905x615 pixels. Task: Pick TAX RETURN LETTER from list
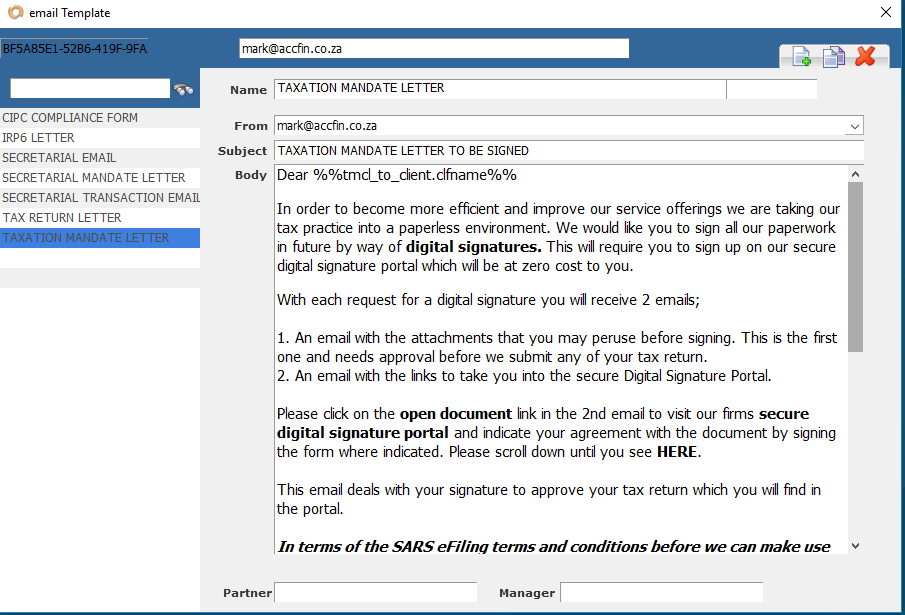[62, 218]
